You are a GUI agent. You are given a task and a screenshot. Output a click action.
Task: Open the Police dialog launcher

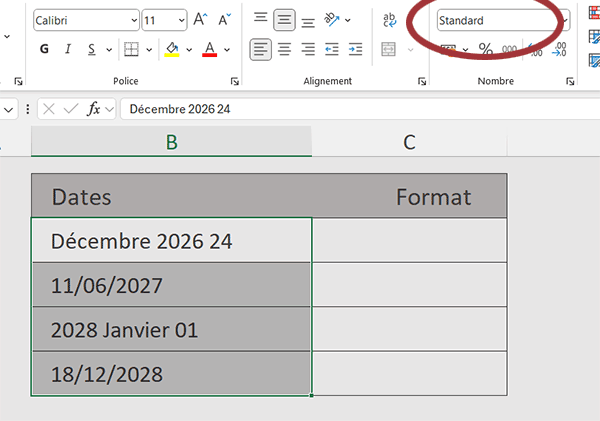pos(235,81)
